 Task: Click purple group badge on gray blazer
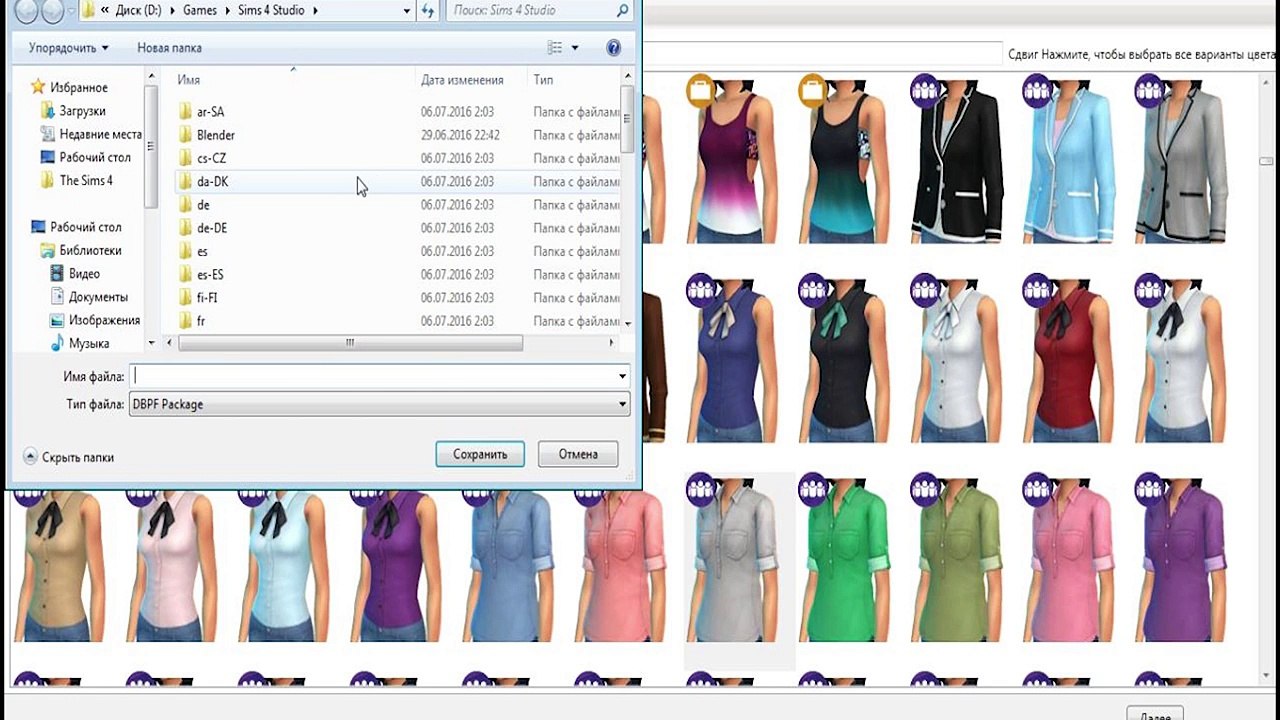[x=1149, y=90]
